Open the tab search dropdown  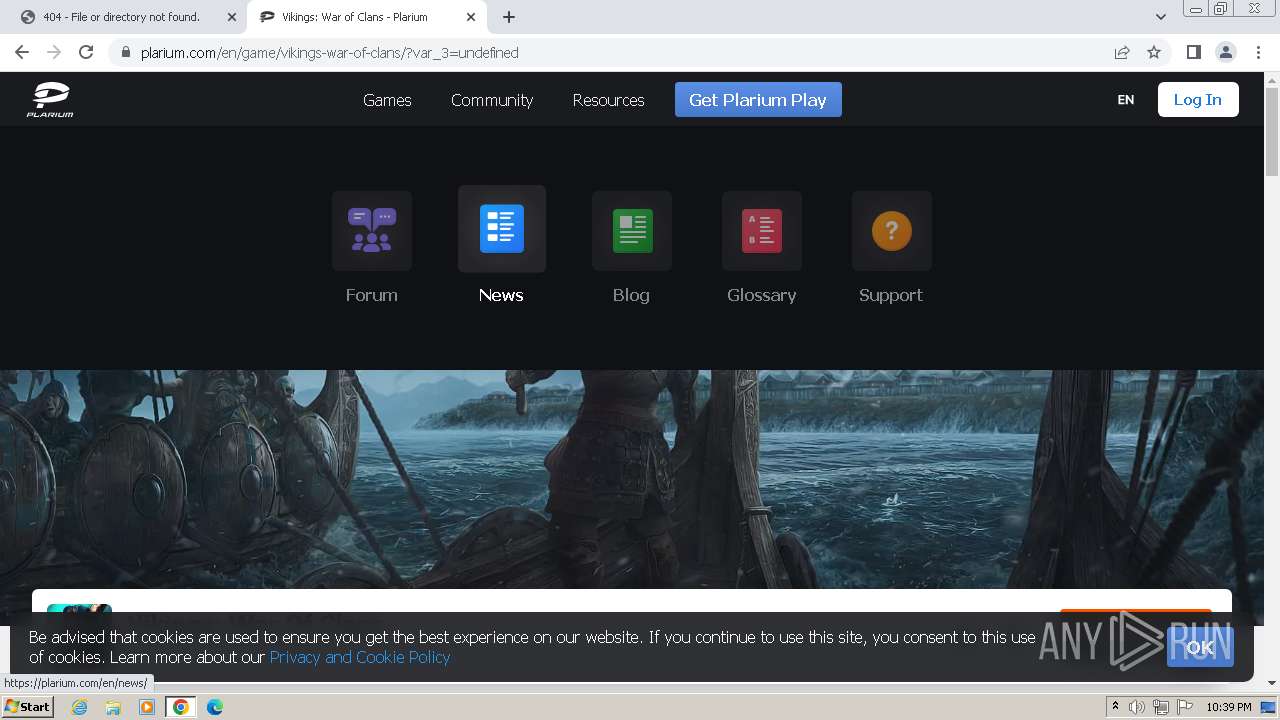pyautogui.click(x=1161, y=17)
